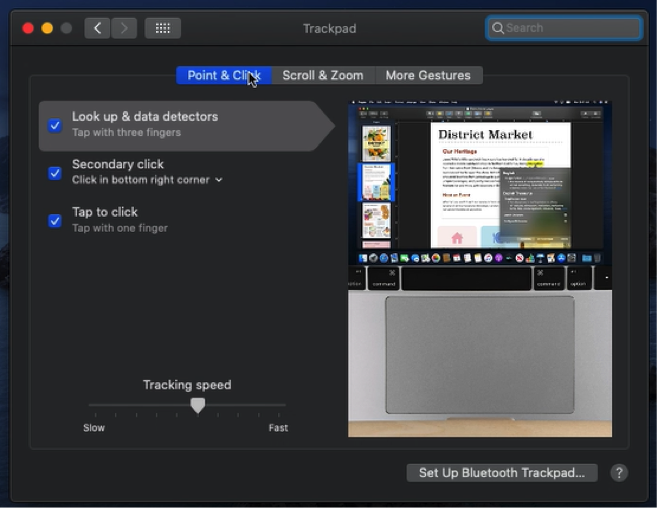Expand the Click in bottom right corner dropdown
Viewport: 657px width, 508px height.
tap(218, 180)
